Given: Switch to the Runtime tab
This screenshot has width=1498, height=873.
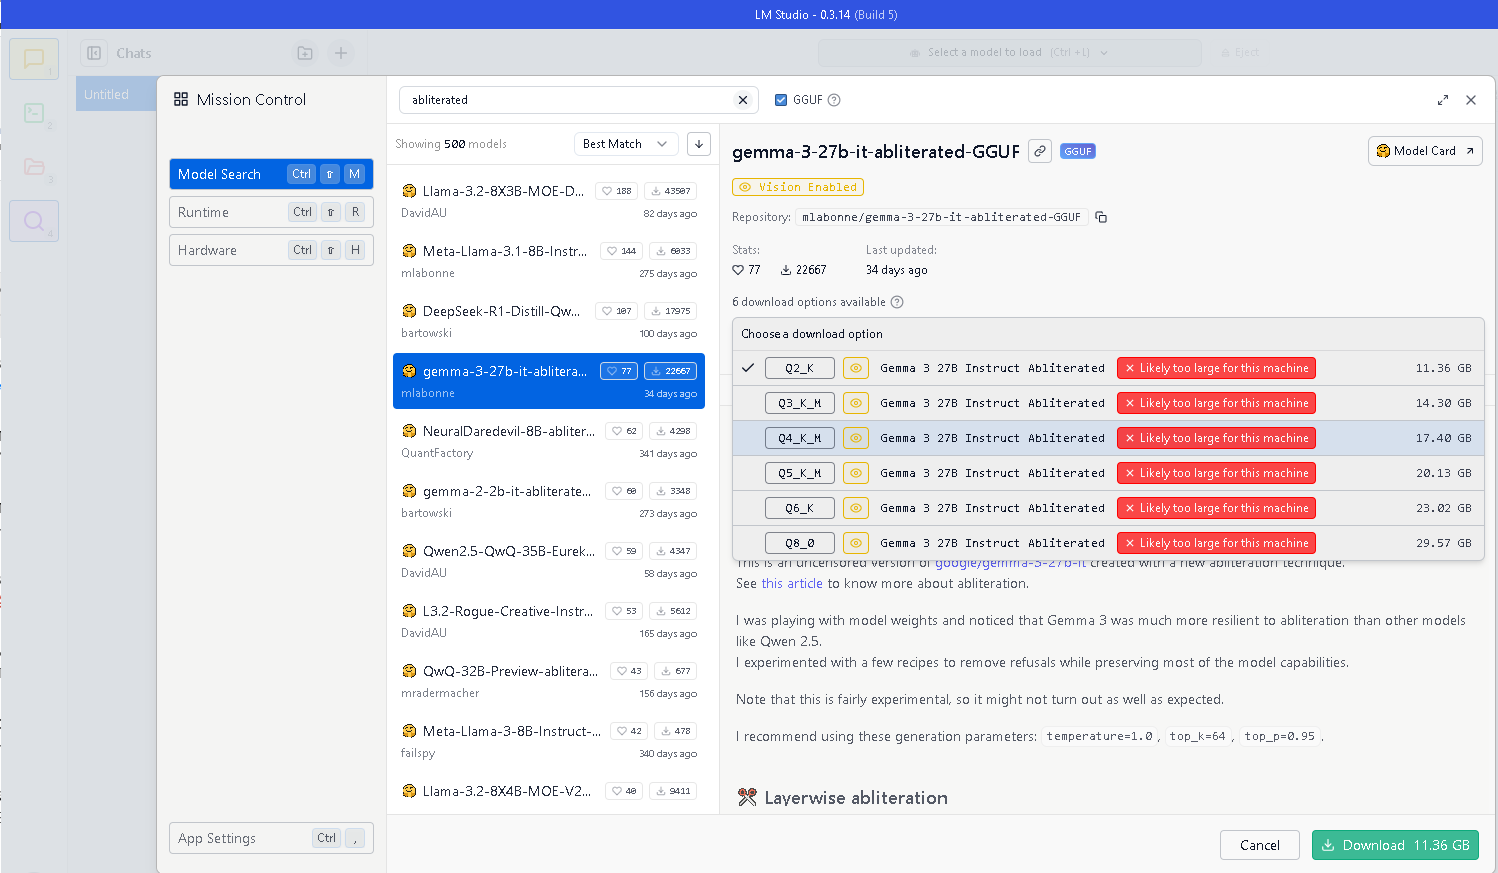Looking at the screenshot, I should [x=271, y=212].
